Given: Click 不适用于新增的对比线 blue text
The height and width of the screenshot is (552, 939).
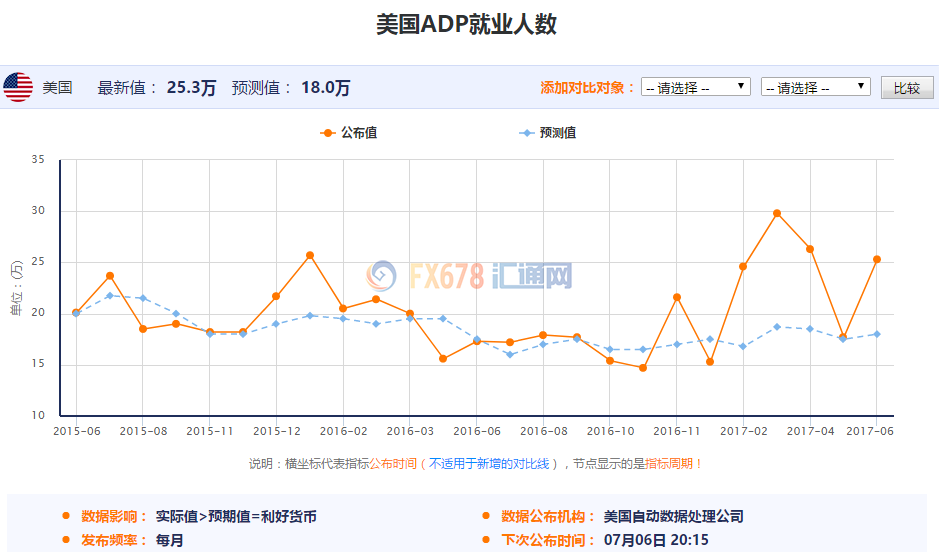Looking at the screenshot, I should [x=489, y=463].
